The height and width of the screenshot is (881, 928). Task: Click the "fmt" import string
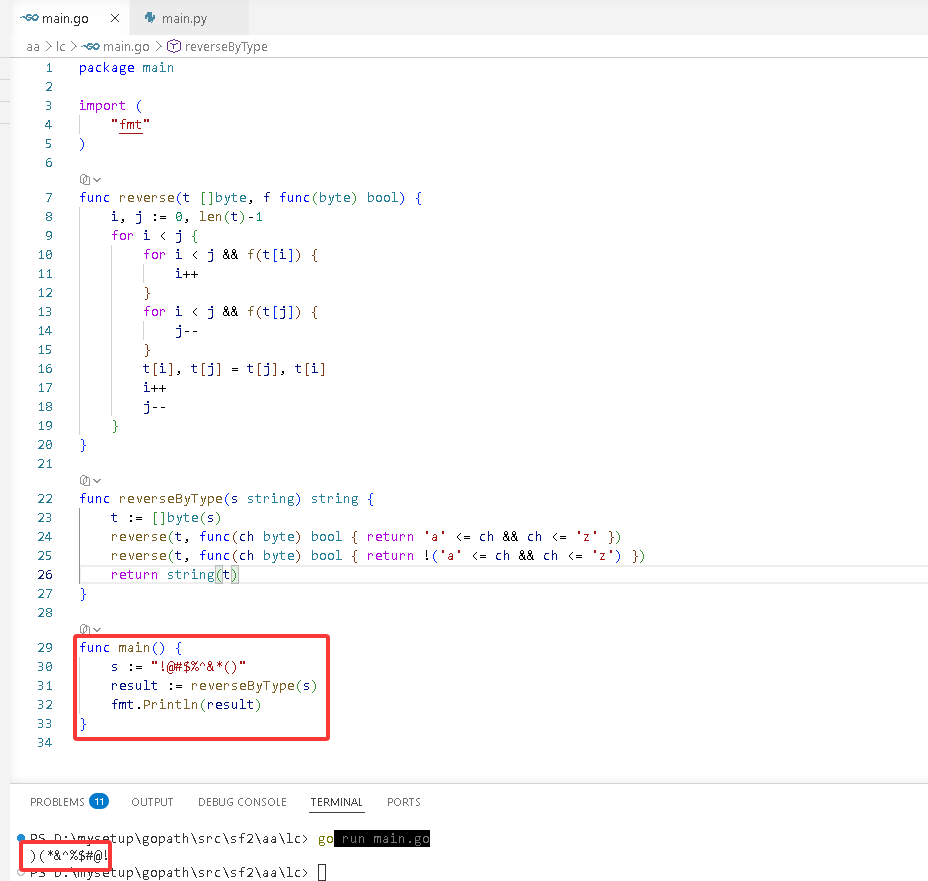coord(130,125)
